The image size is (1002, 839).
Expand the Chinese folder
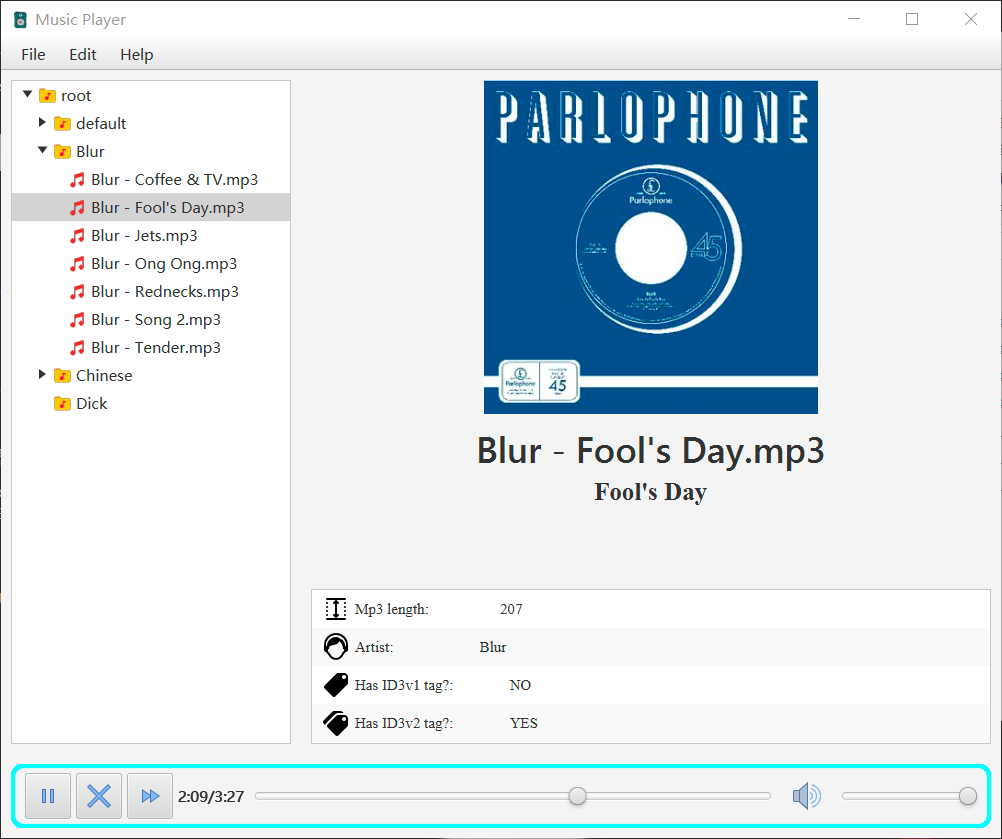[42, 375]
